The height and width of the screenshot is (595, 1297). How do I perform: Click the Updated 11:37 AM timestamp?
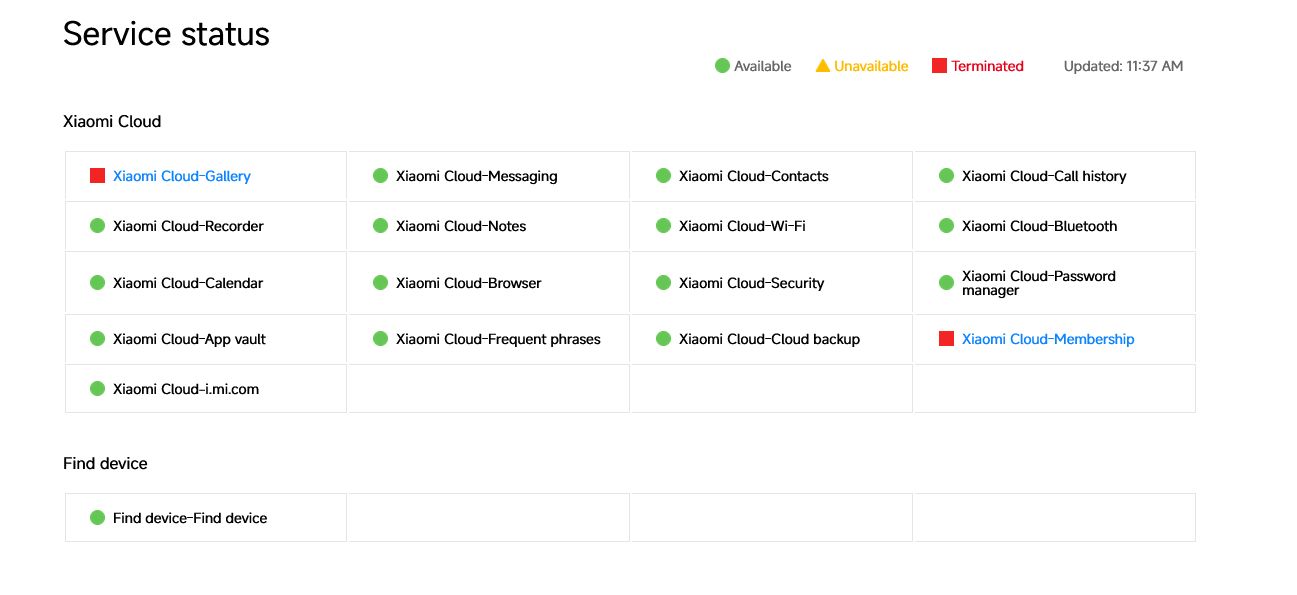(1122, 66)
